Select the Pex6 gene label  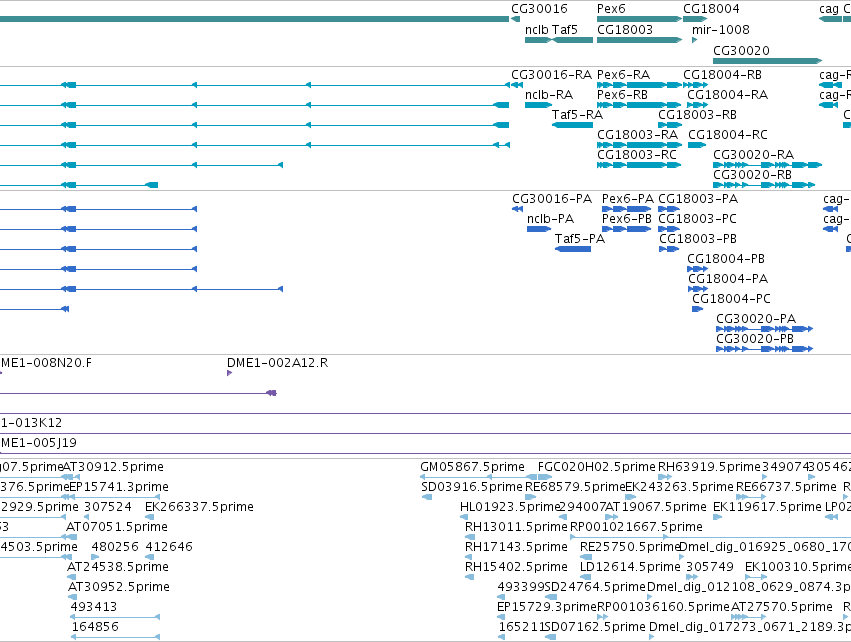(x=611, y=9)
